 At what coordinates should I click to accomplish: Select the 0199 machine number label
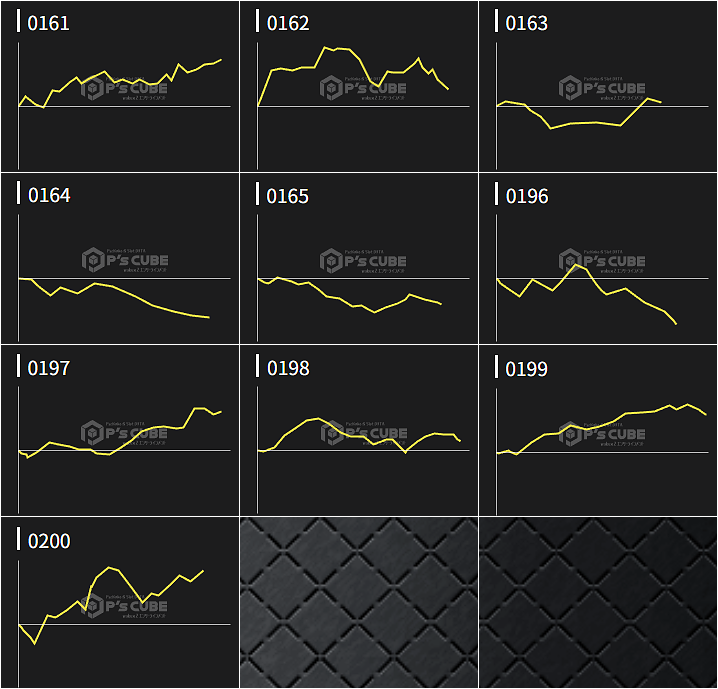(527, 369)
